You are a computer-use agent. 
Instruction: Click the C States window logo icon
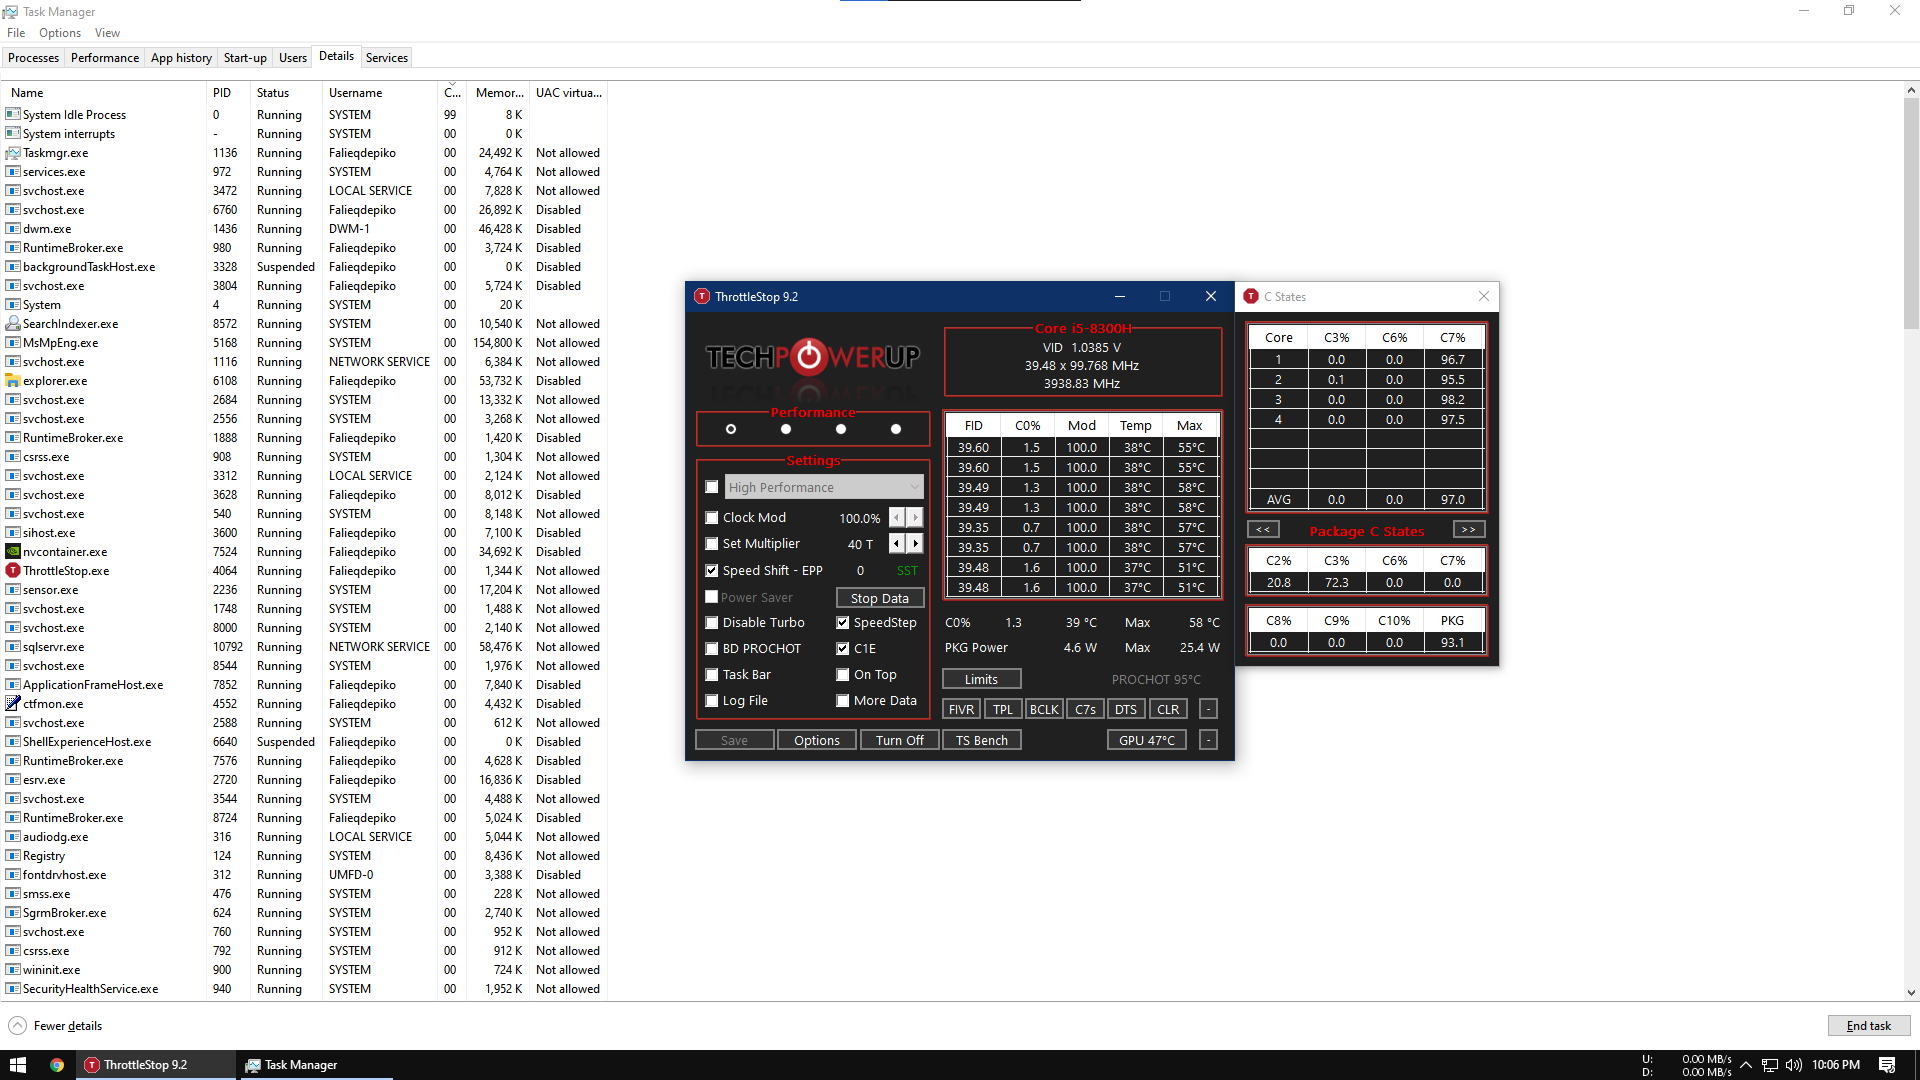tap(1251, 297)
